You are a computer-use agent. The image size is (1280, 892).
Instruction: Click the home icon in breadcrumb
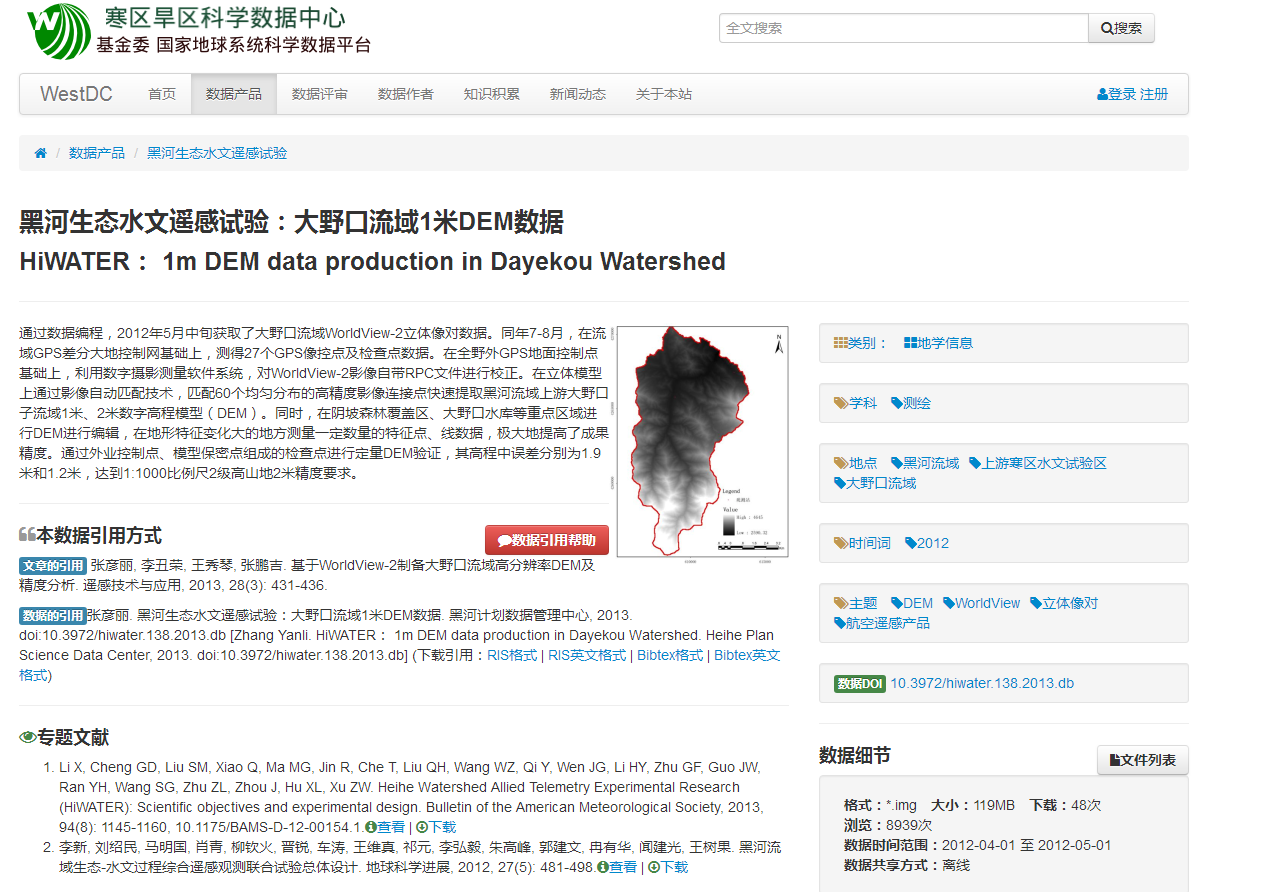pyautogui.click(x=41, y=153)
